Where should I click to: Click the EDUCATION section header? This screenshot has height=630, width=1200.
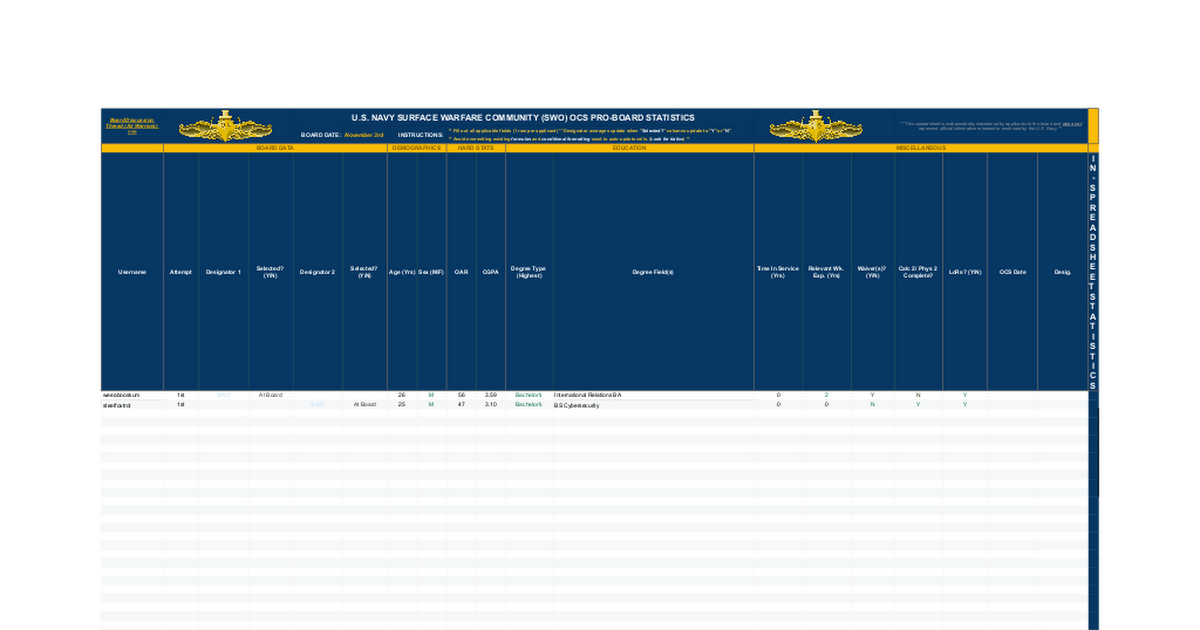pos(629,148)
